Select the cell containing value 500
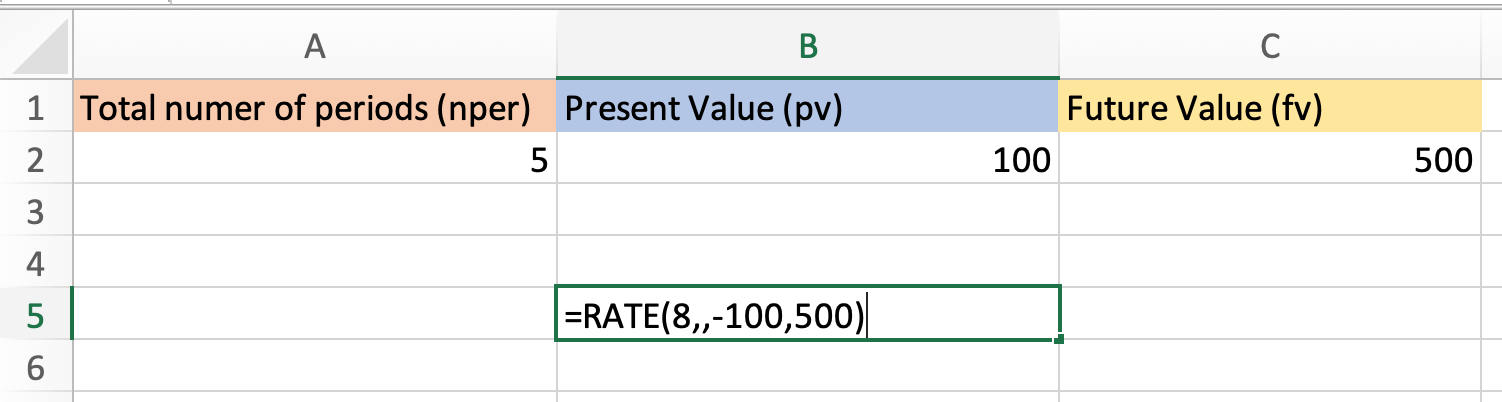Image resolution: width=1502 pixels, height=402 pixels. pos(1270,160)
